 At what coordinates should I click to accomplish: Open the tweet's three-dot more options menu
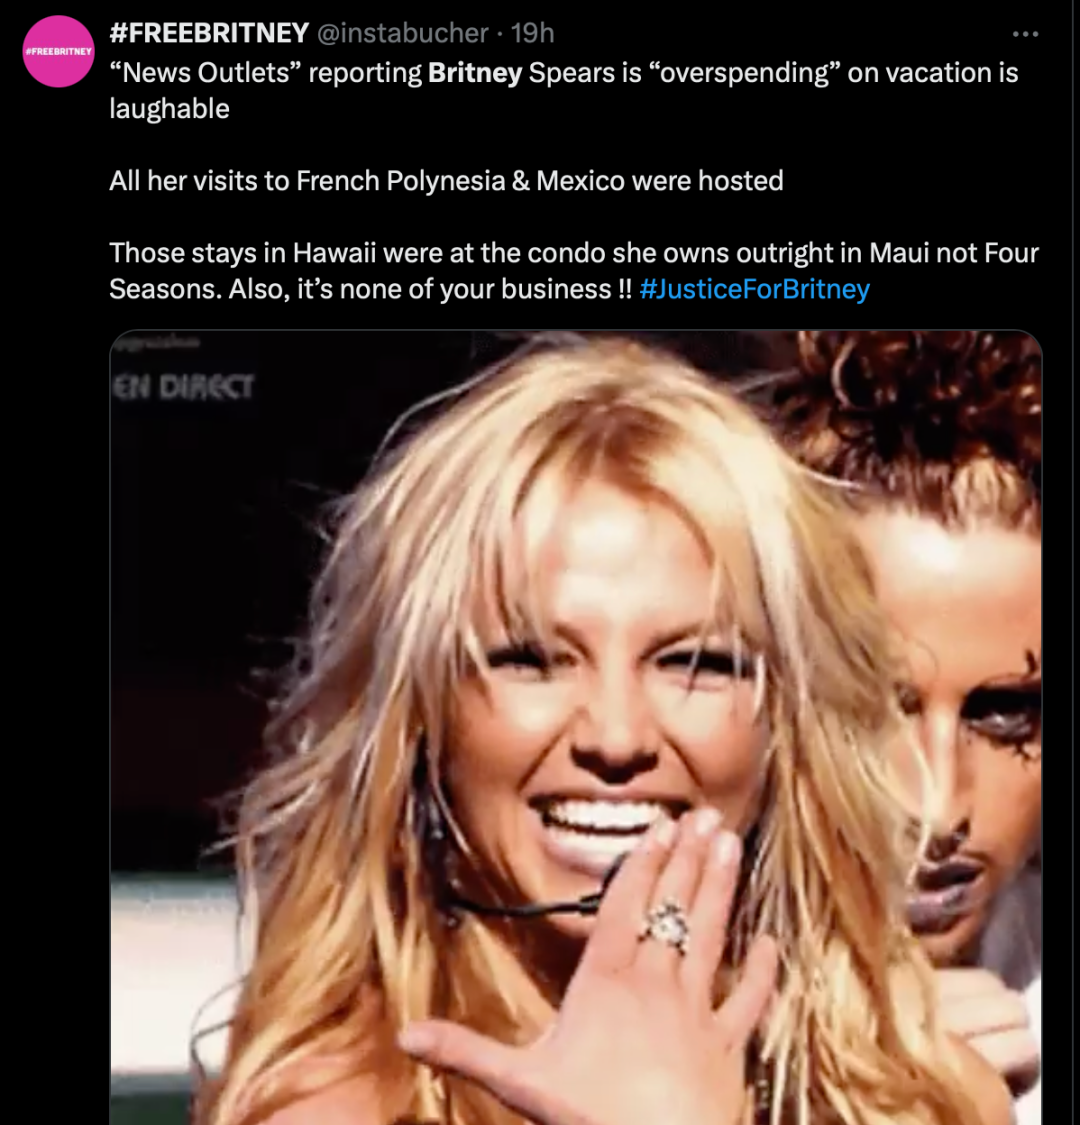pyautogui.click(x=1025, y=34)
